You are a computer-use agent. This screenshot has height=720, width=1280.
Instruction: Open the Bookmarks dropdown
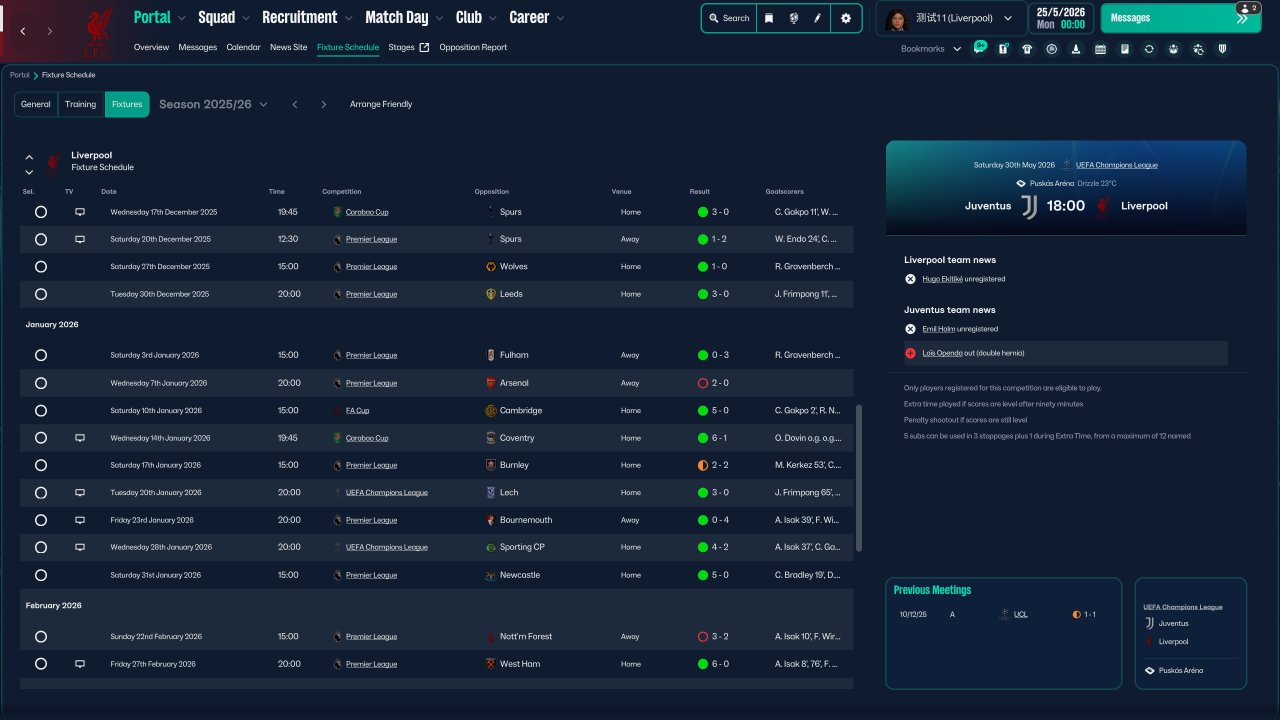pos(930,49)
